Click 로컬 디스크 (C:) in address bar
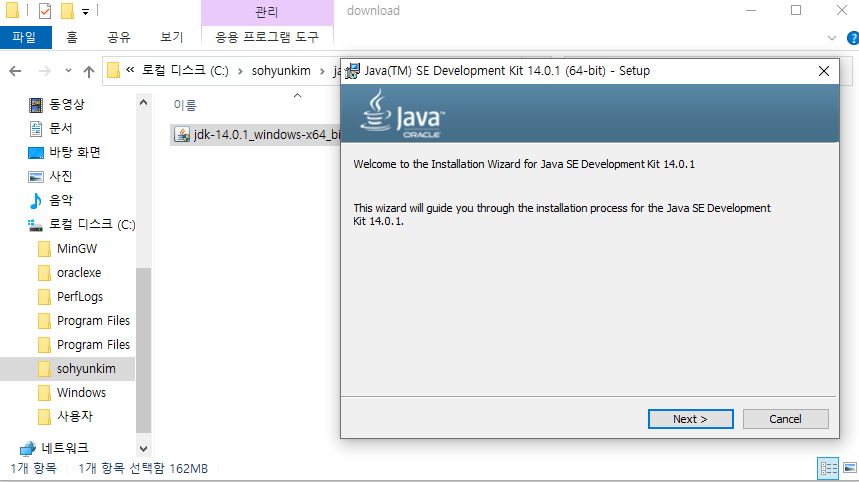This screenshot has width=859, height=482. tap(185, 71)
